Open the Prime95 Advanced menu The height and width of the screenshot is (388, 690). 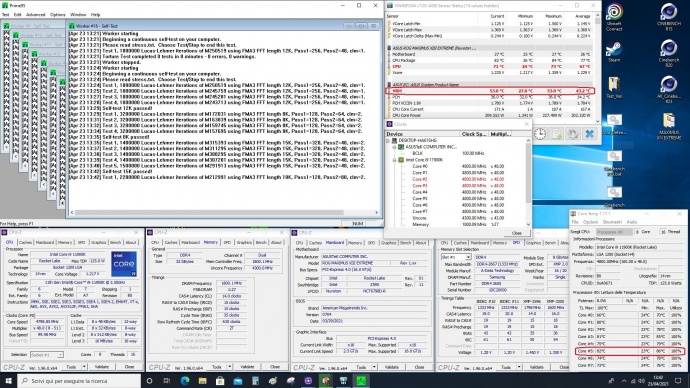tap(36, 15)
